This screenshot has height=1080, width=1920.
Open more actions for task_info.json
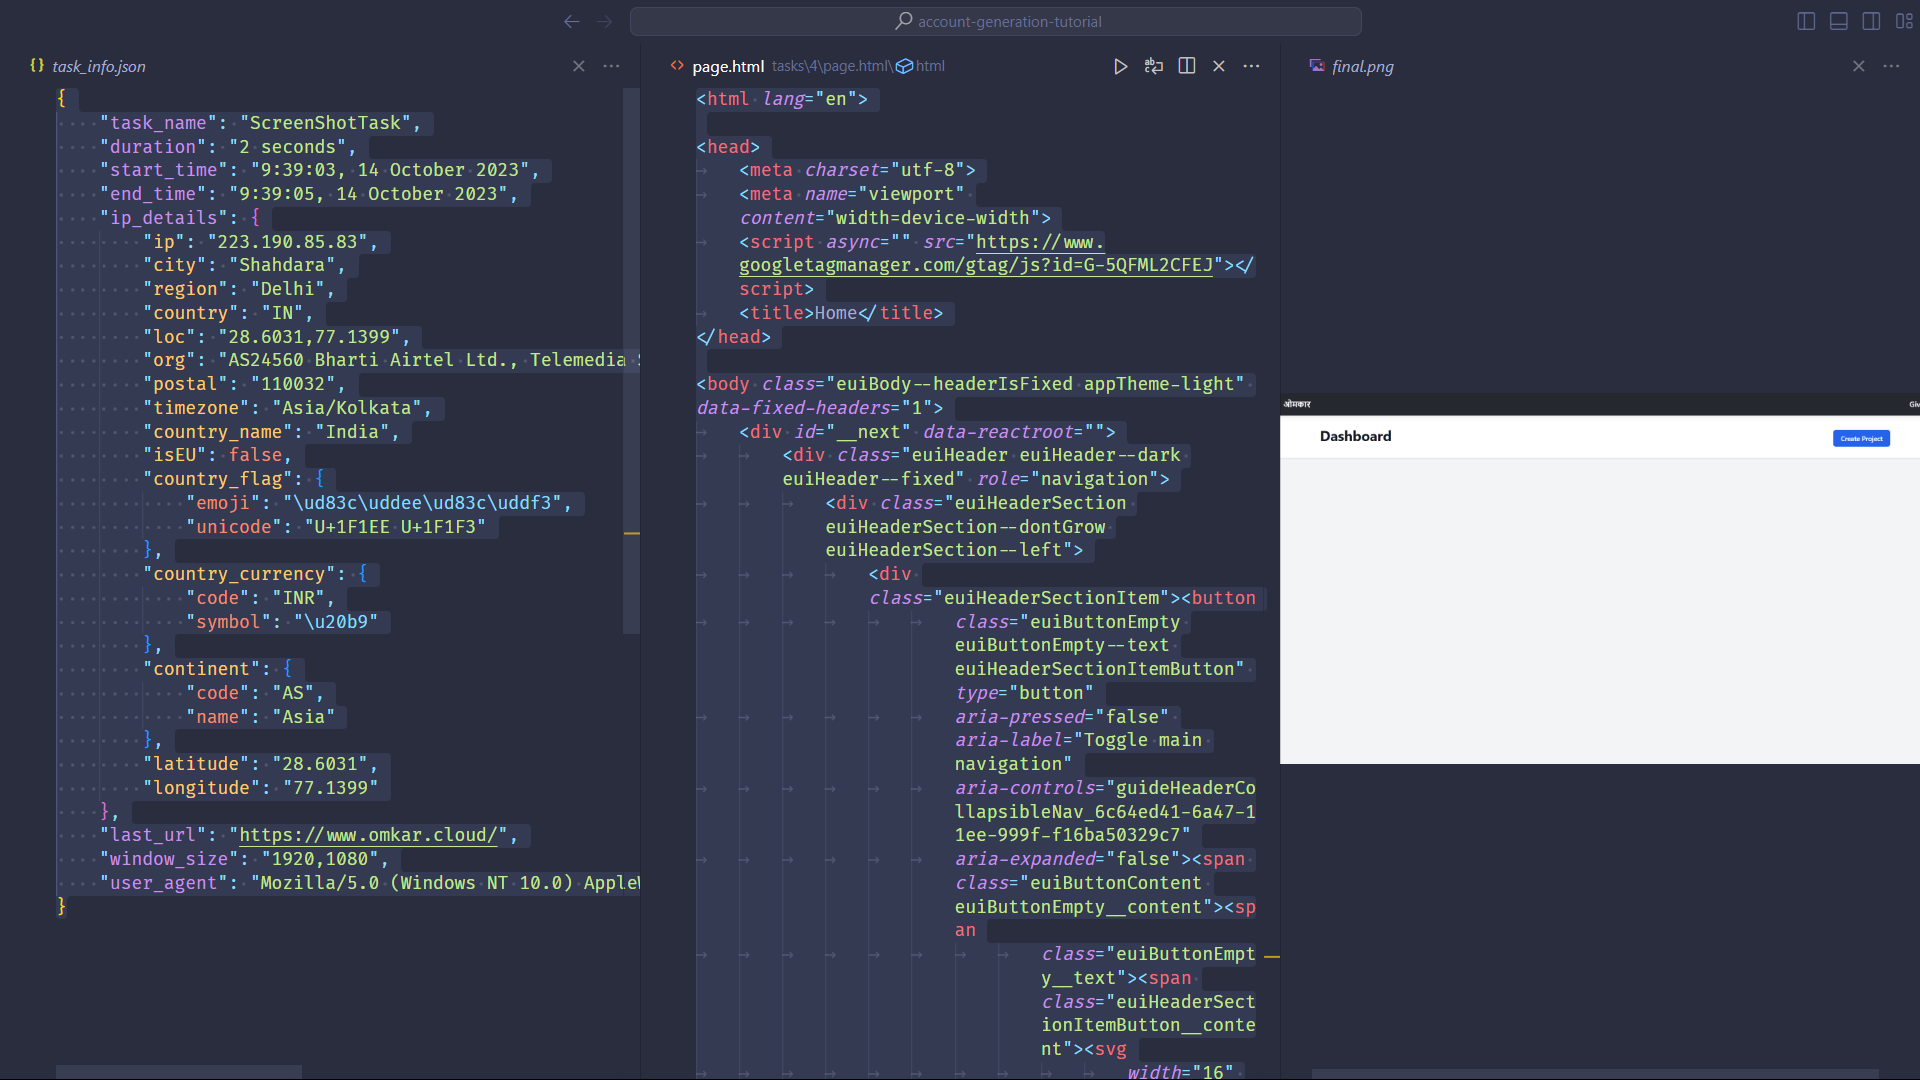coord(611,66)
